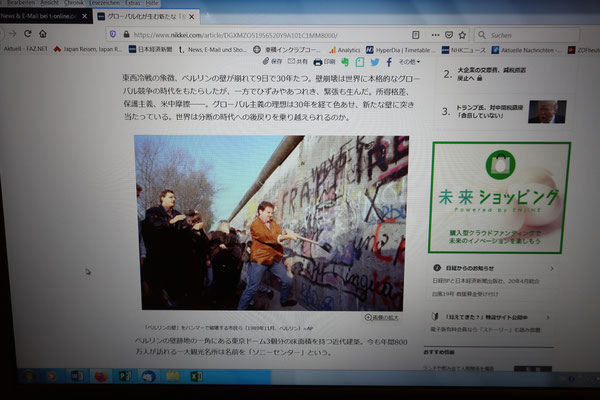Open the 日経からのお知らせ notice link
The image size is (600, 400).
470,268
